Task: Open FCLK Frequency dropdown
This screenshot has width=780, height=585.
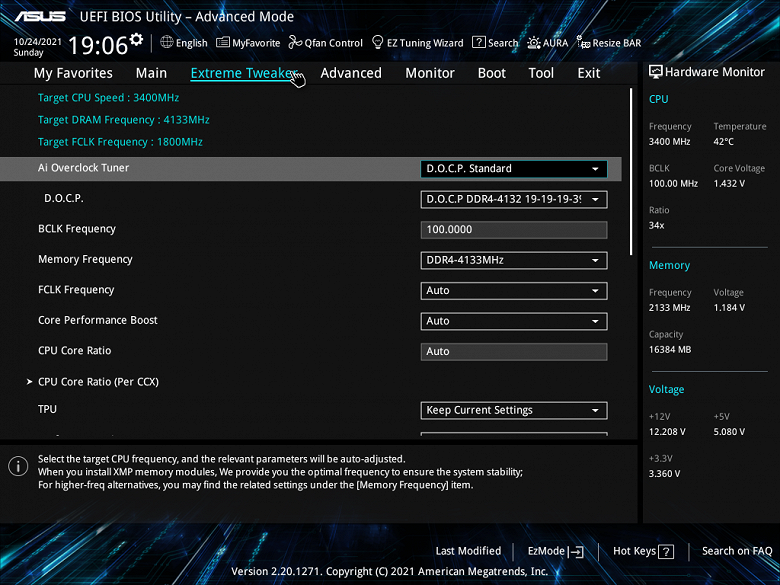Action: point(514,291)
